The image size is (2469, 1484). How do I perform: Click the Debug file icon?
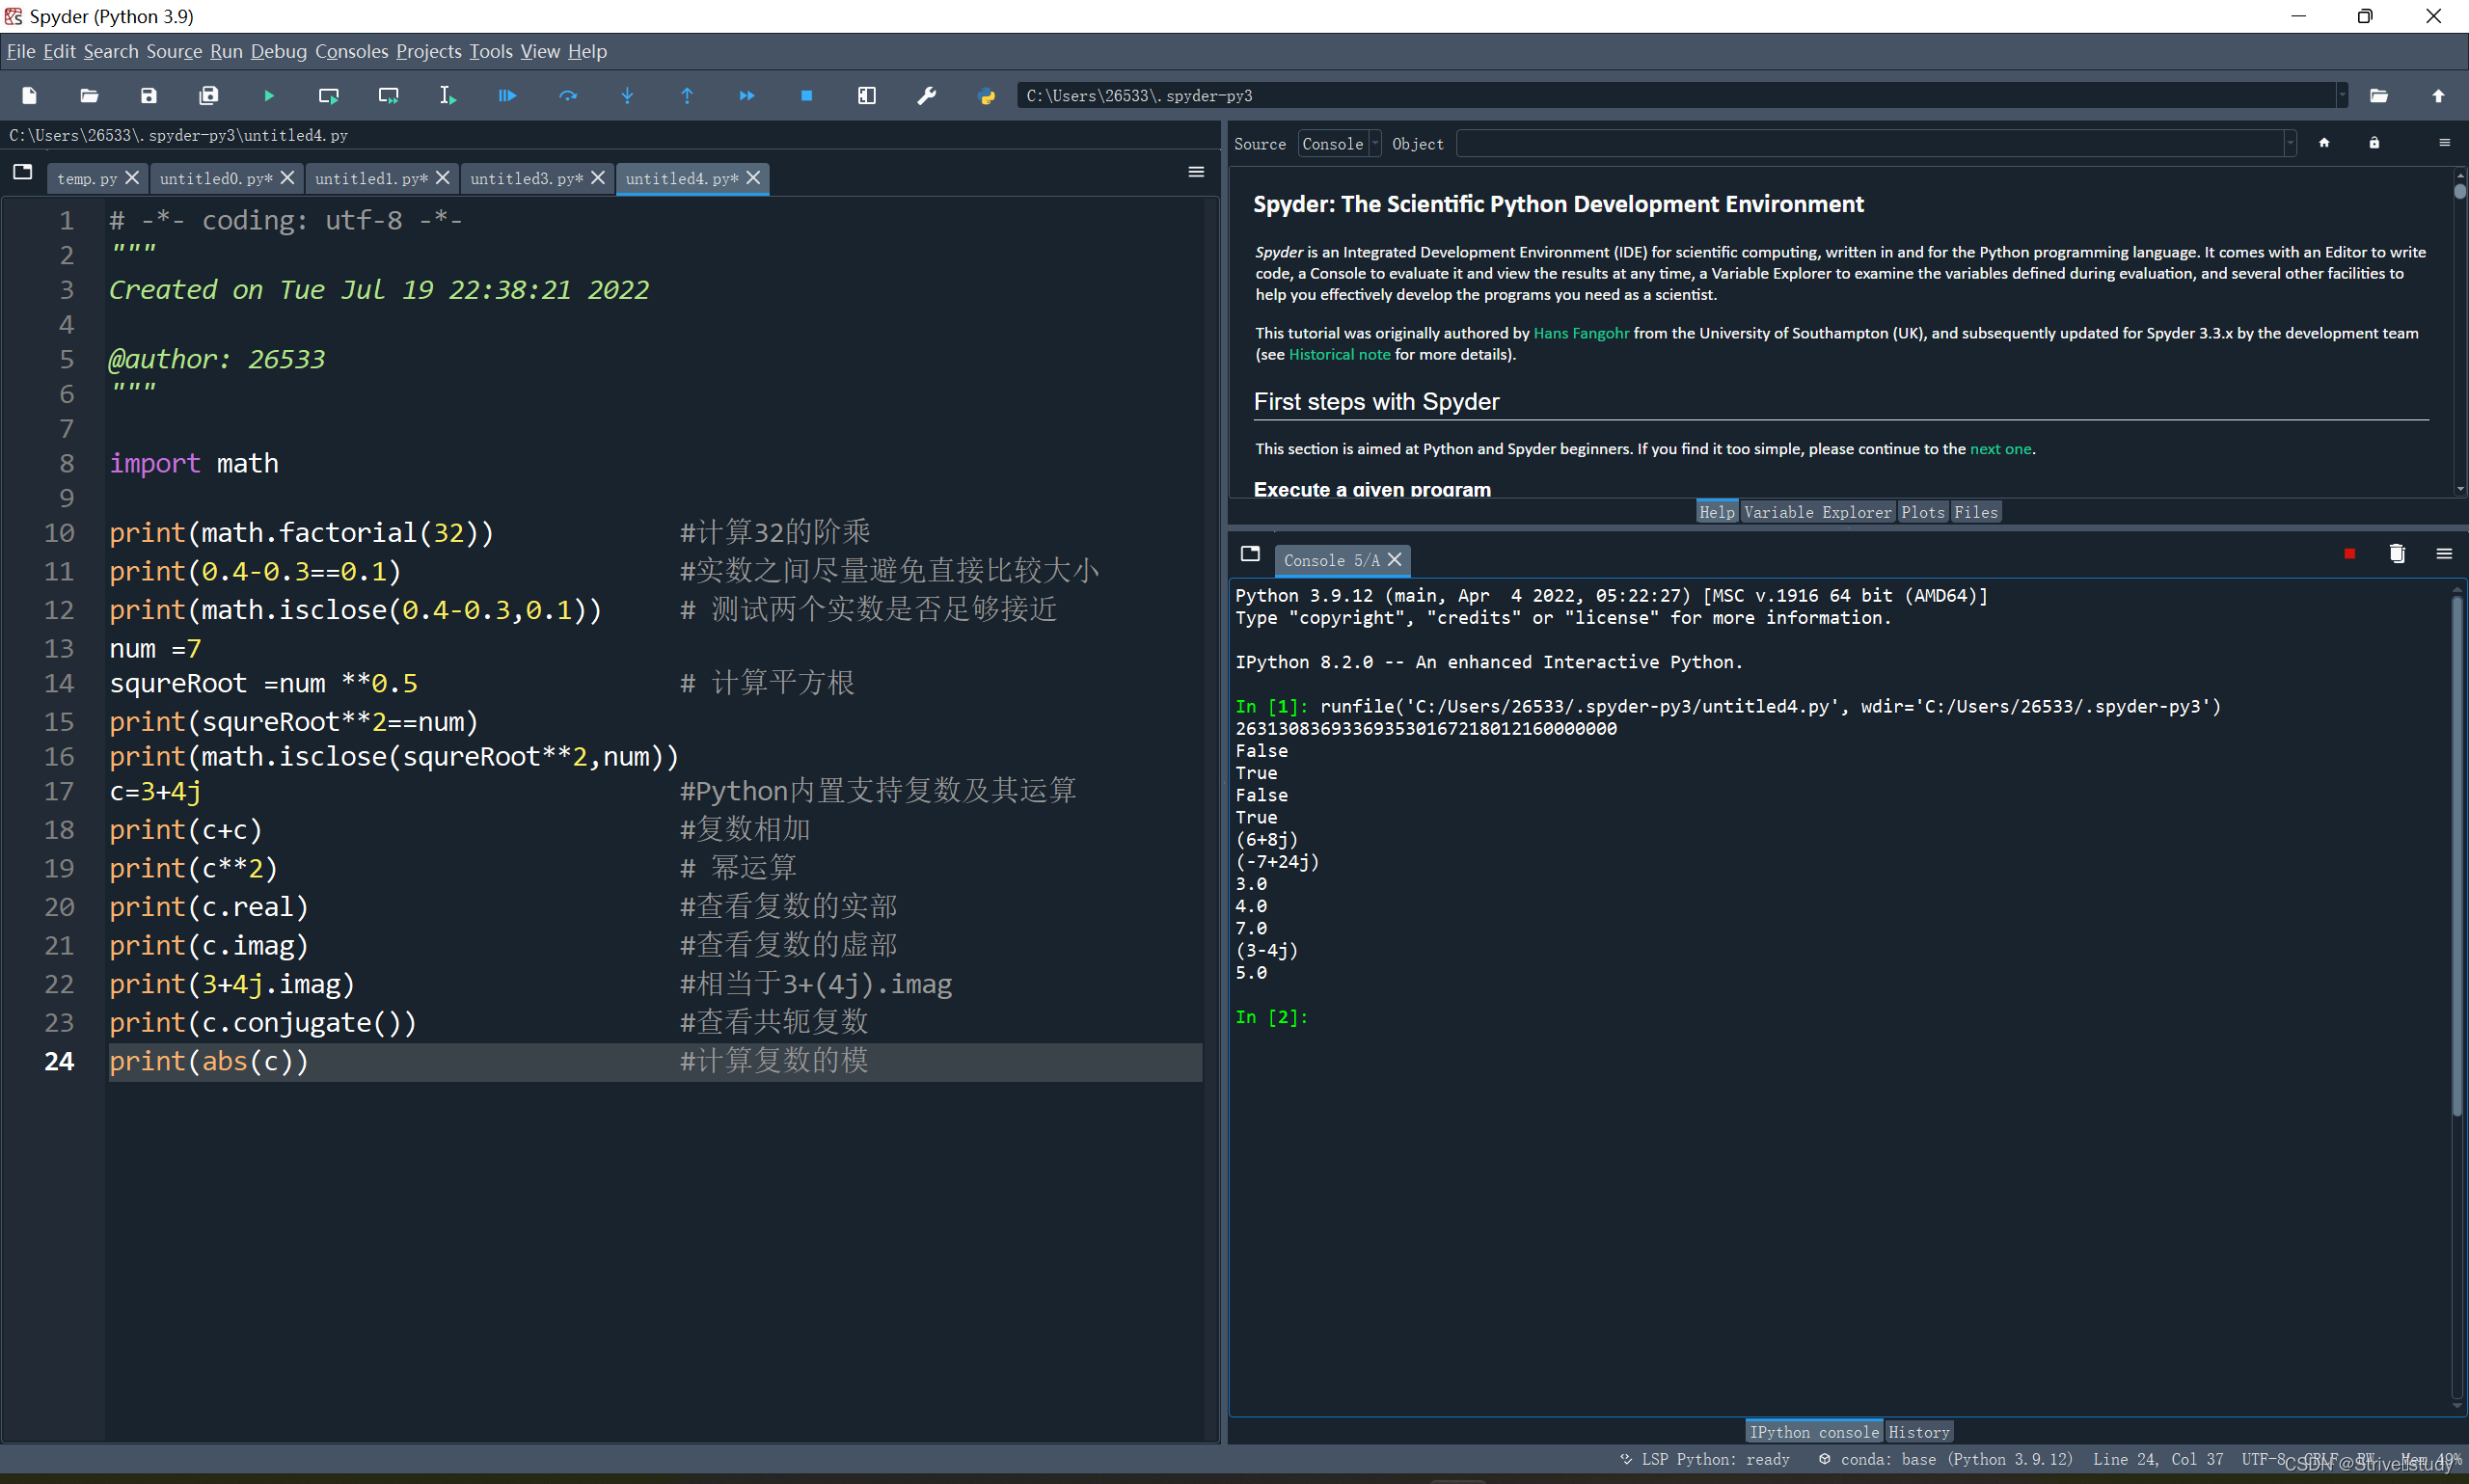click(507, 96)
